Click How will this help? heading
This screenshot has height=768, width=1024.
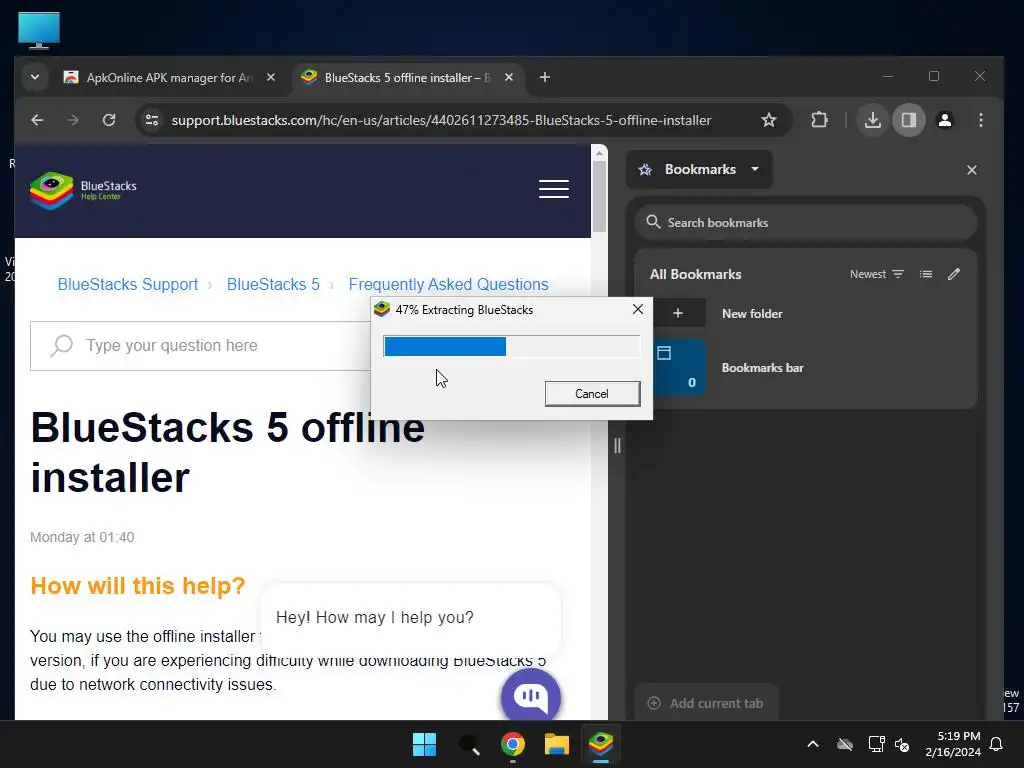pos(138,586)
